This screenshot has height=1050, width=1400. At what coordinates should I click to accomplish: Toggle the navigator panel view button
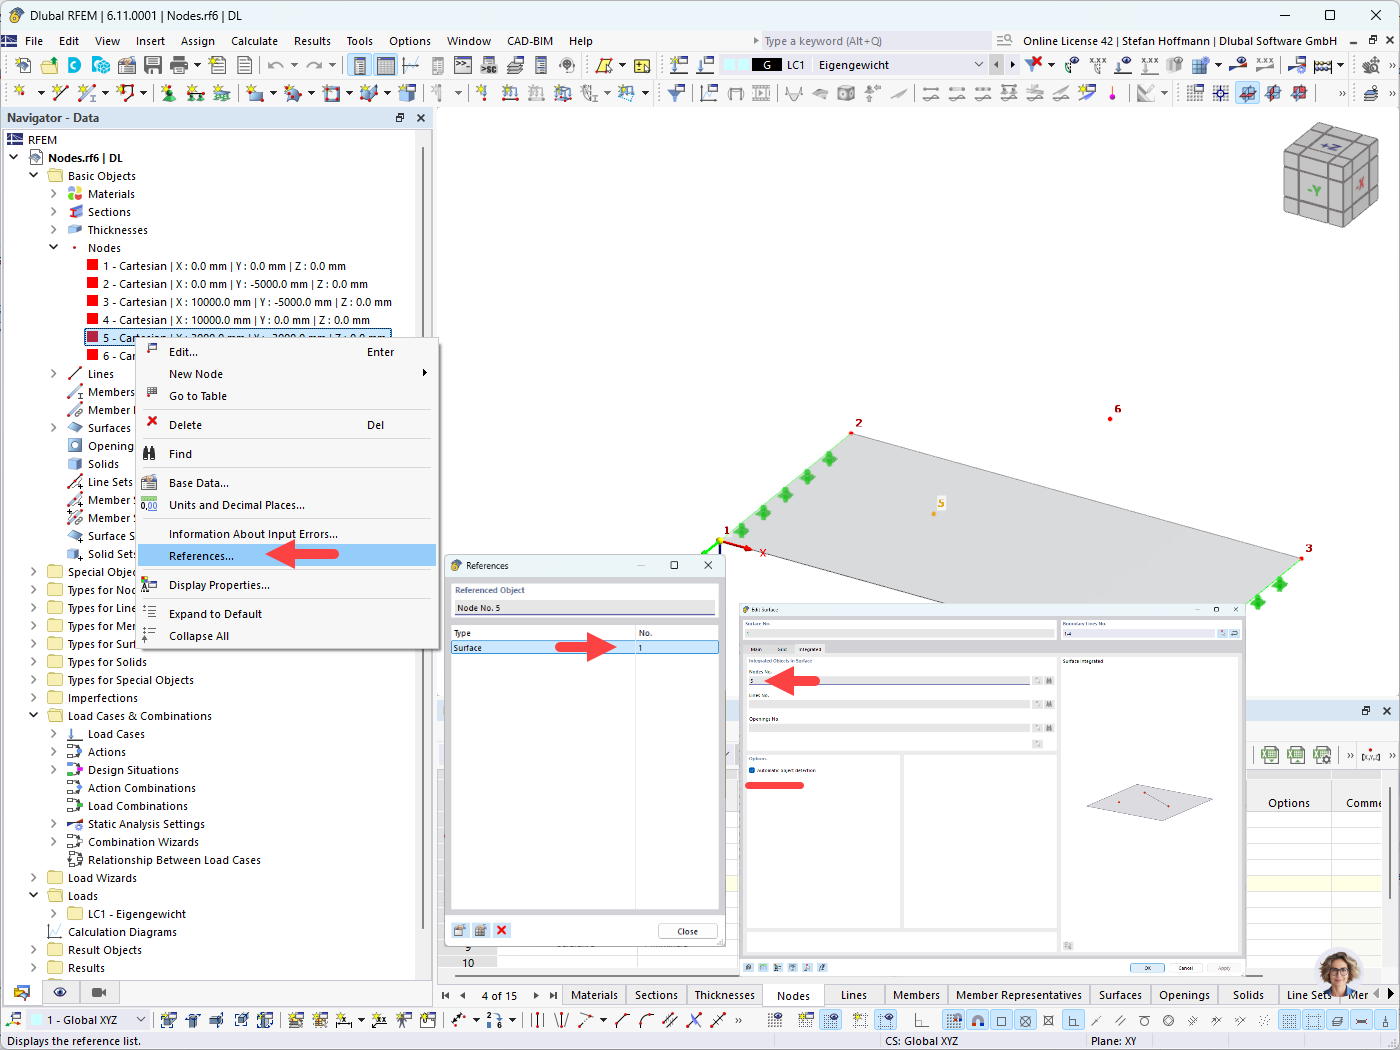359,65
